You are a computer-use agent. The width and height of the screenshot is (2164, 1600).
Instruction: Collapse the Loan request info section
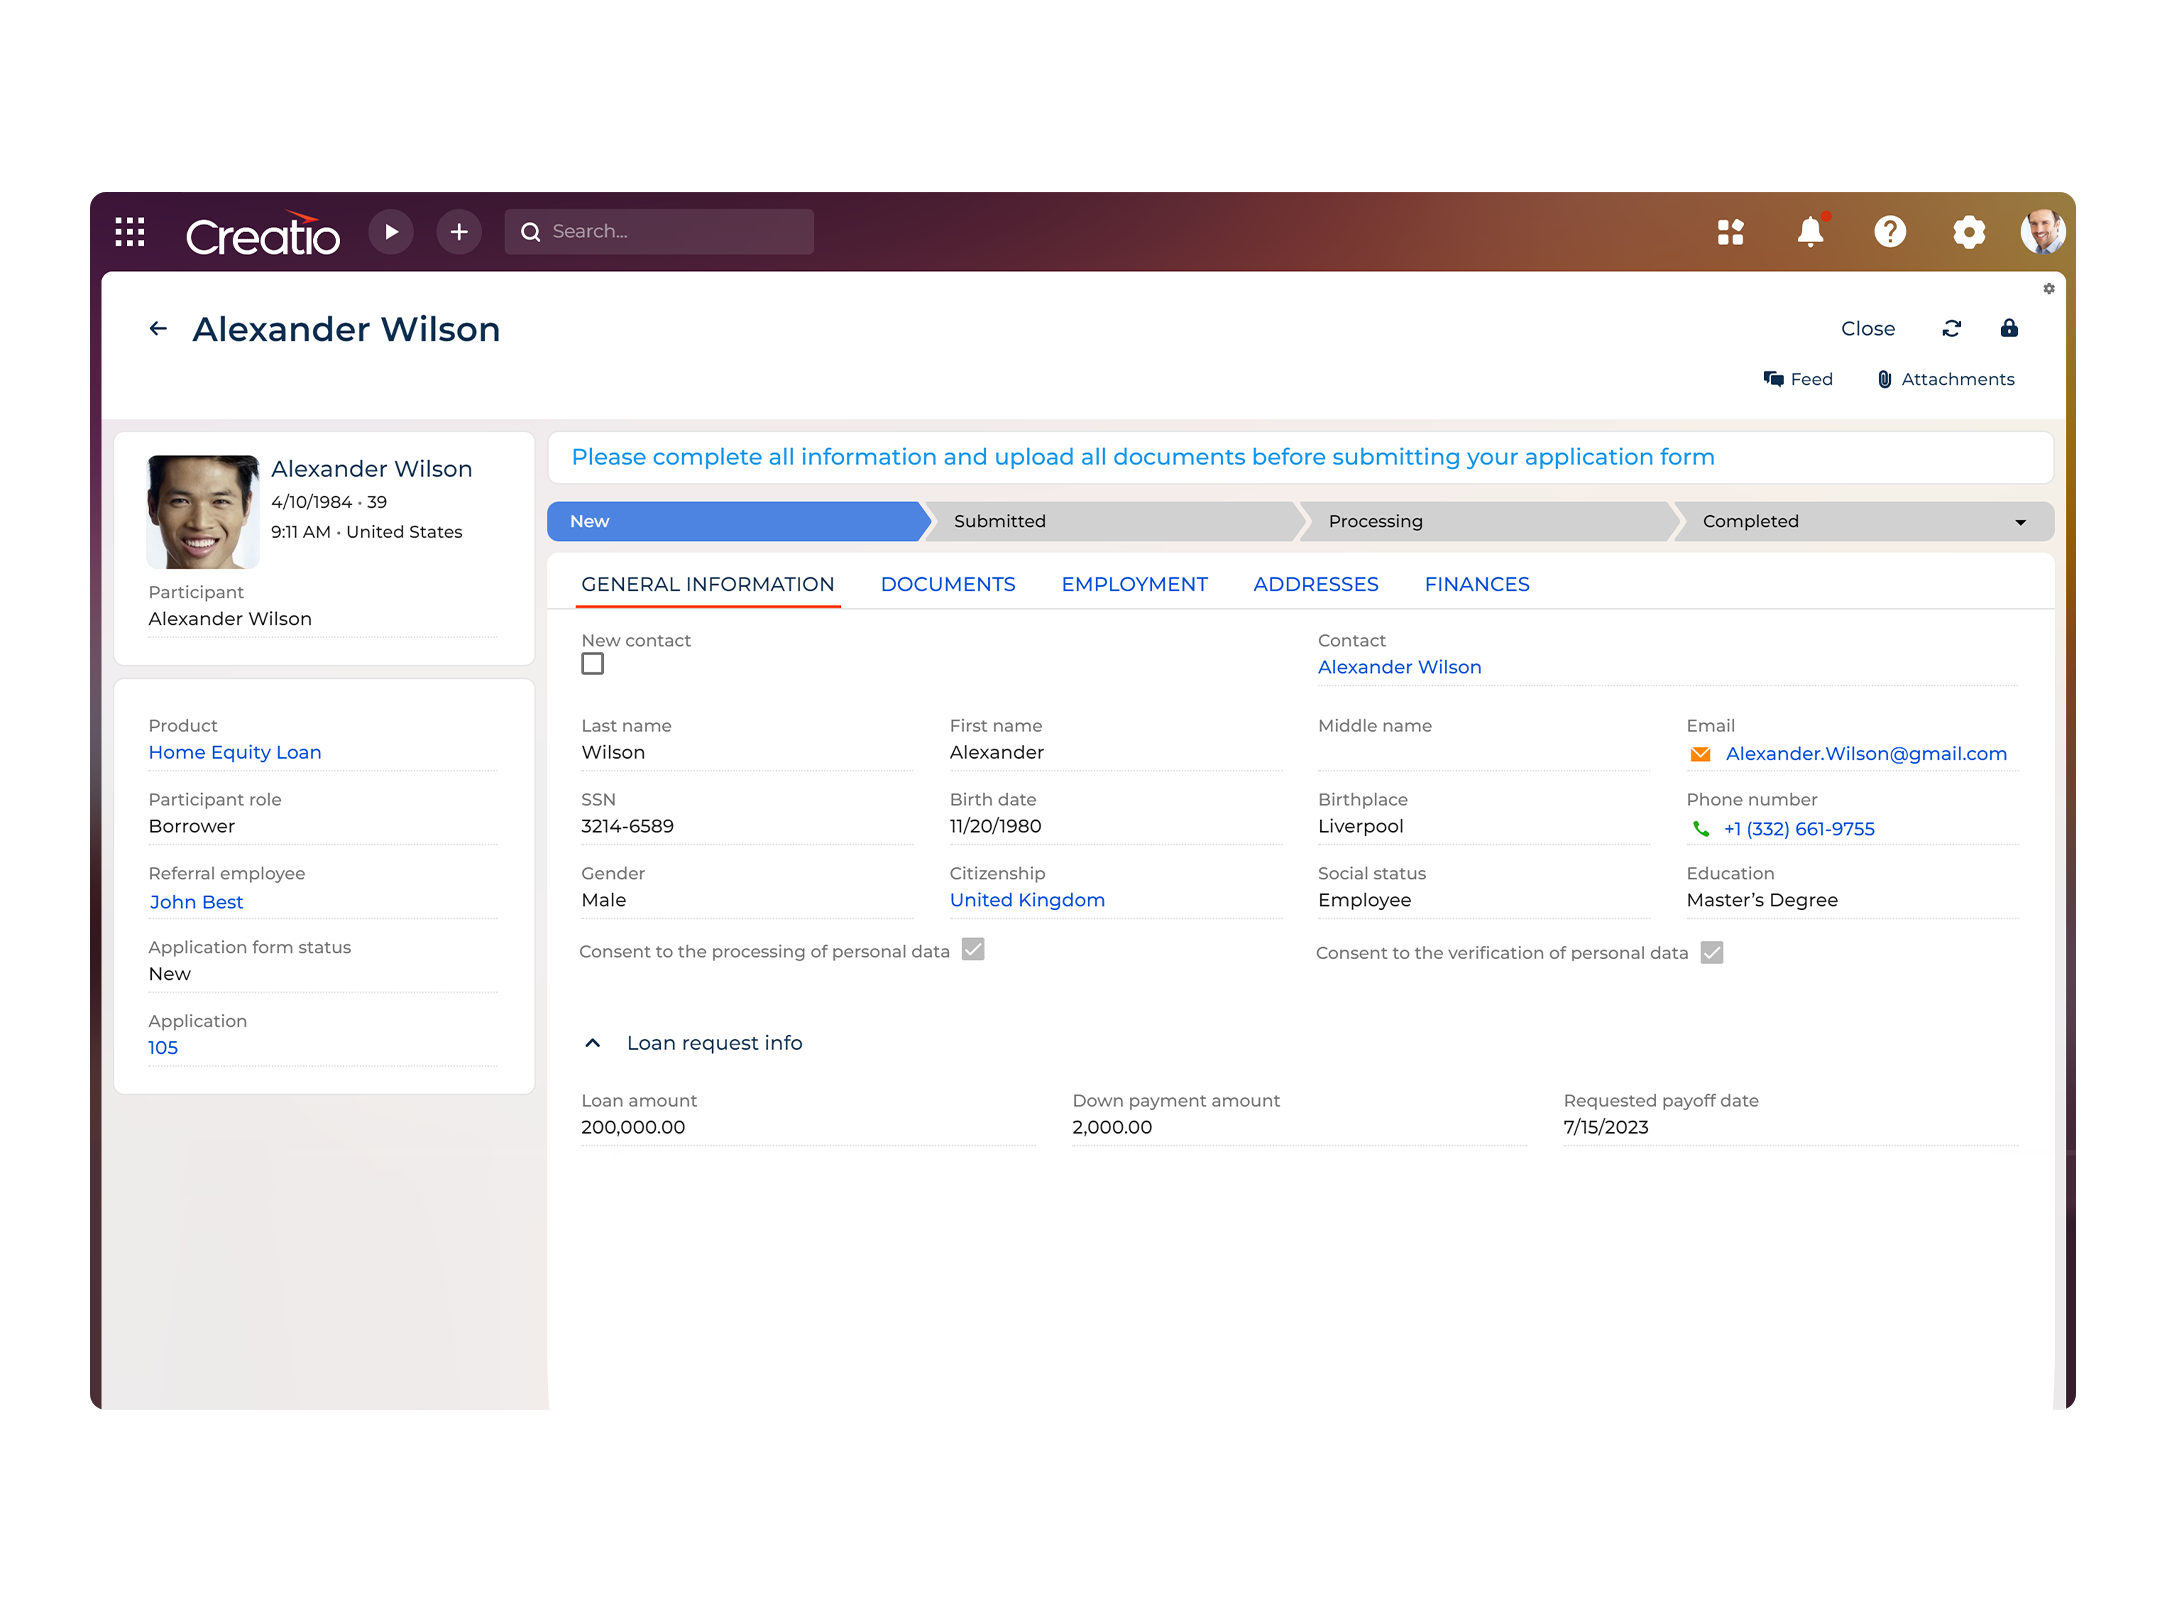click(x=593, y=1043)
